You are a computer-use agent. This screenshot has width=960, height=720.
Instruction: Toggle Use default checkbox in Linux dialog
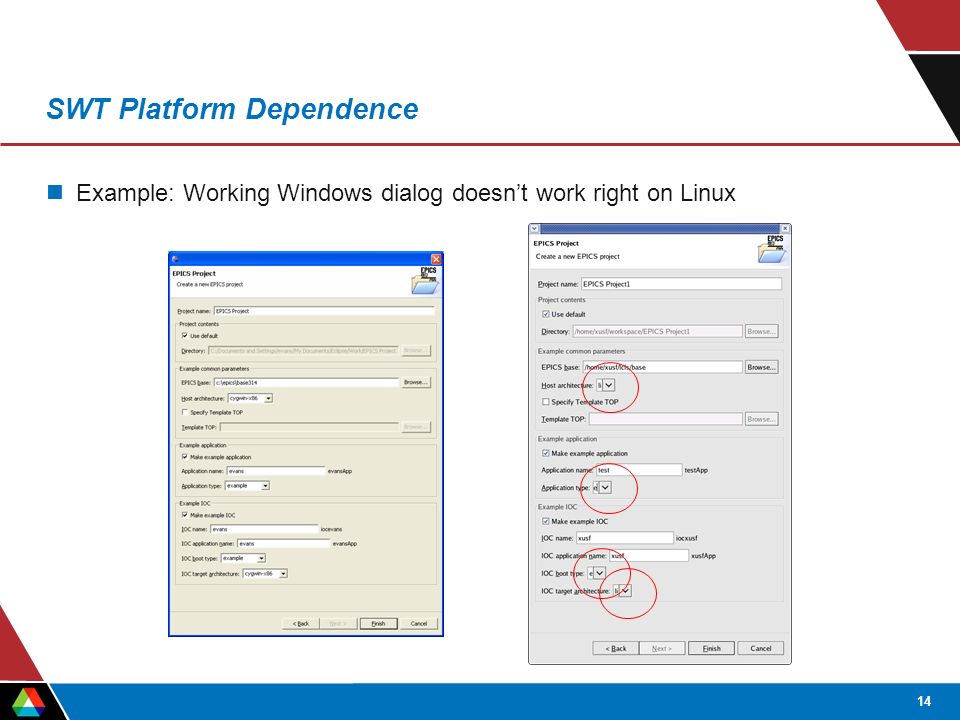pyautogui.click(x=546, y=314)
